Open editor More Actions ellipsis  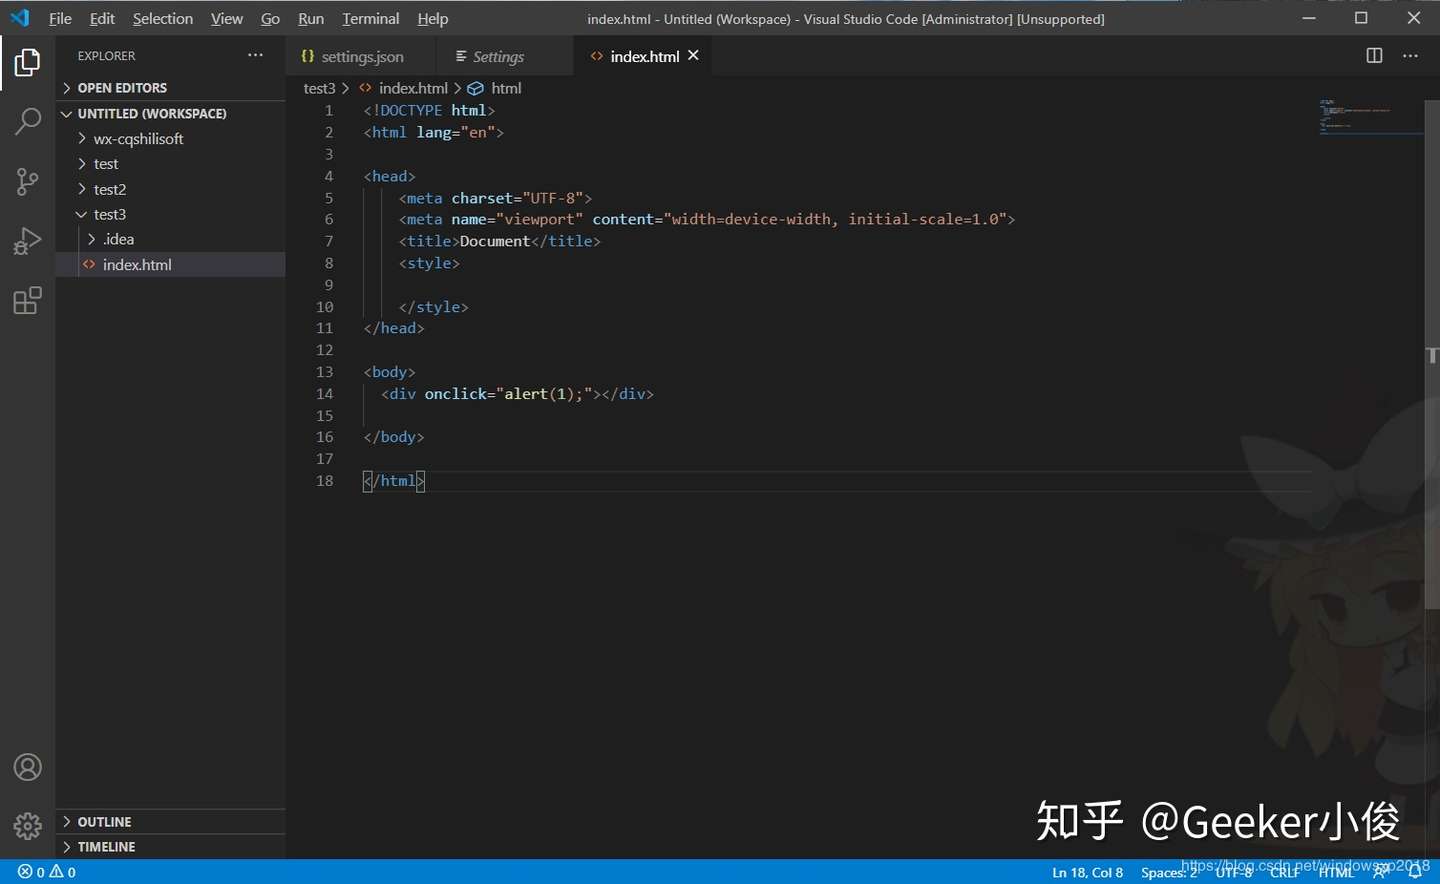[x=1410, y=56]
